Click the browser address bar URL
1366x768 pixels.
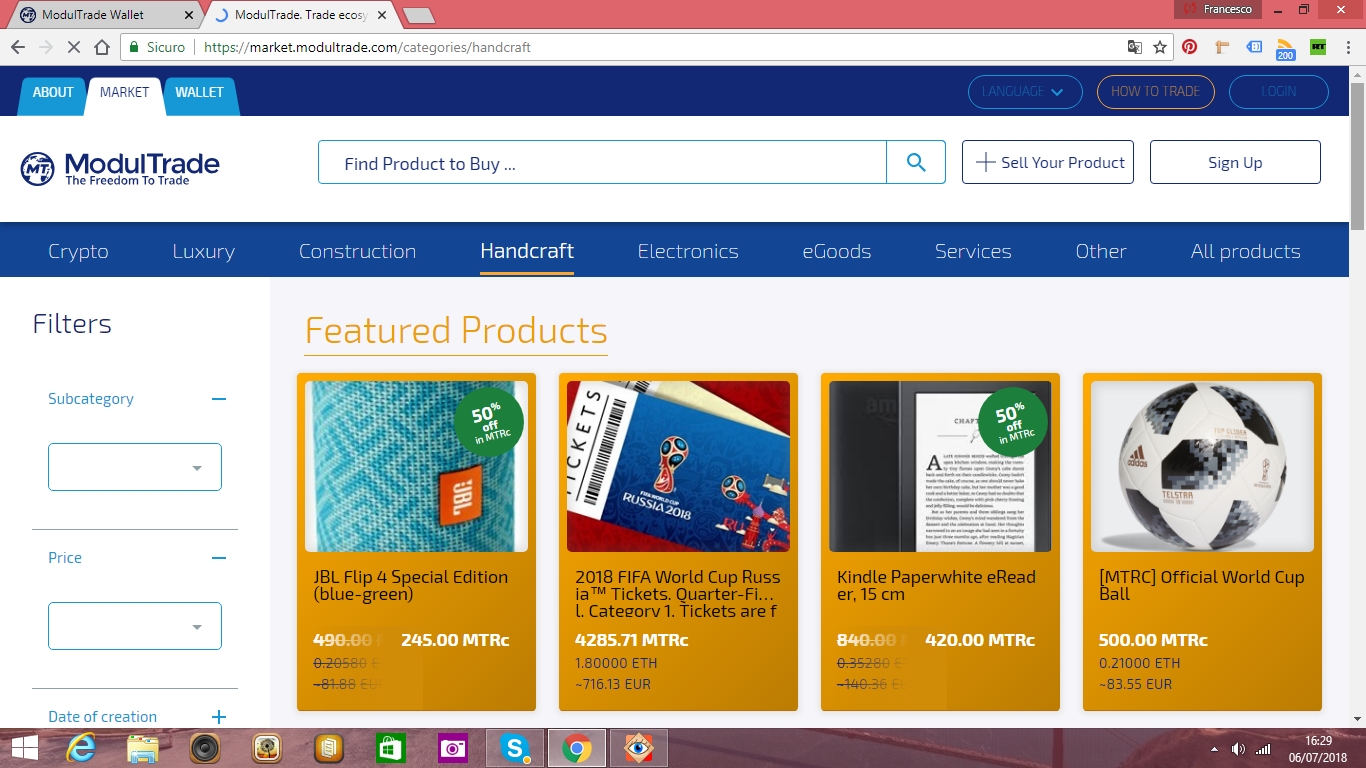(x=367, y=47)
